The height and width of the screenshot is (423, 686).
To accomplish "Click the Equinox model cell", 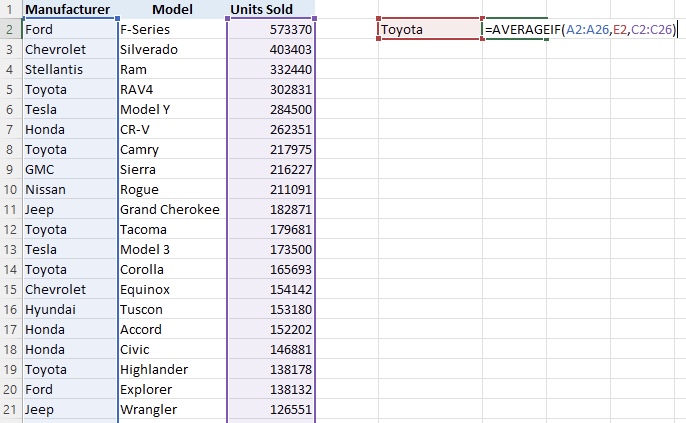I will click(172, 290).
